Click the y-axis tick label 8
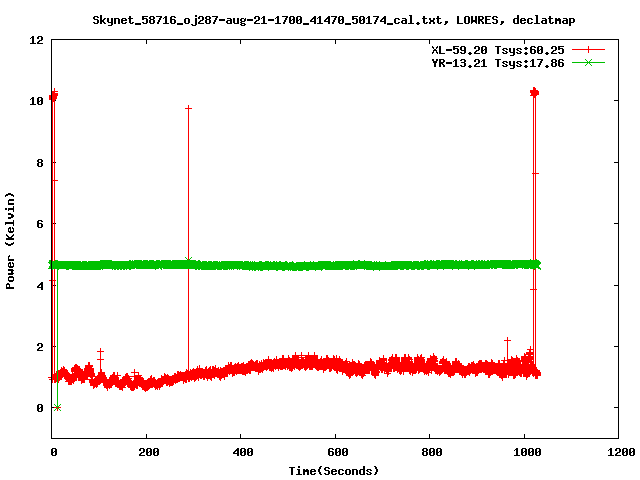Screen dimensions: 640x480 click(x=40, y=163)
